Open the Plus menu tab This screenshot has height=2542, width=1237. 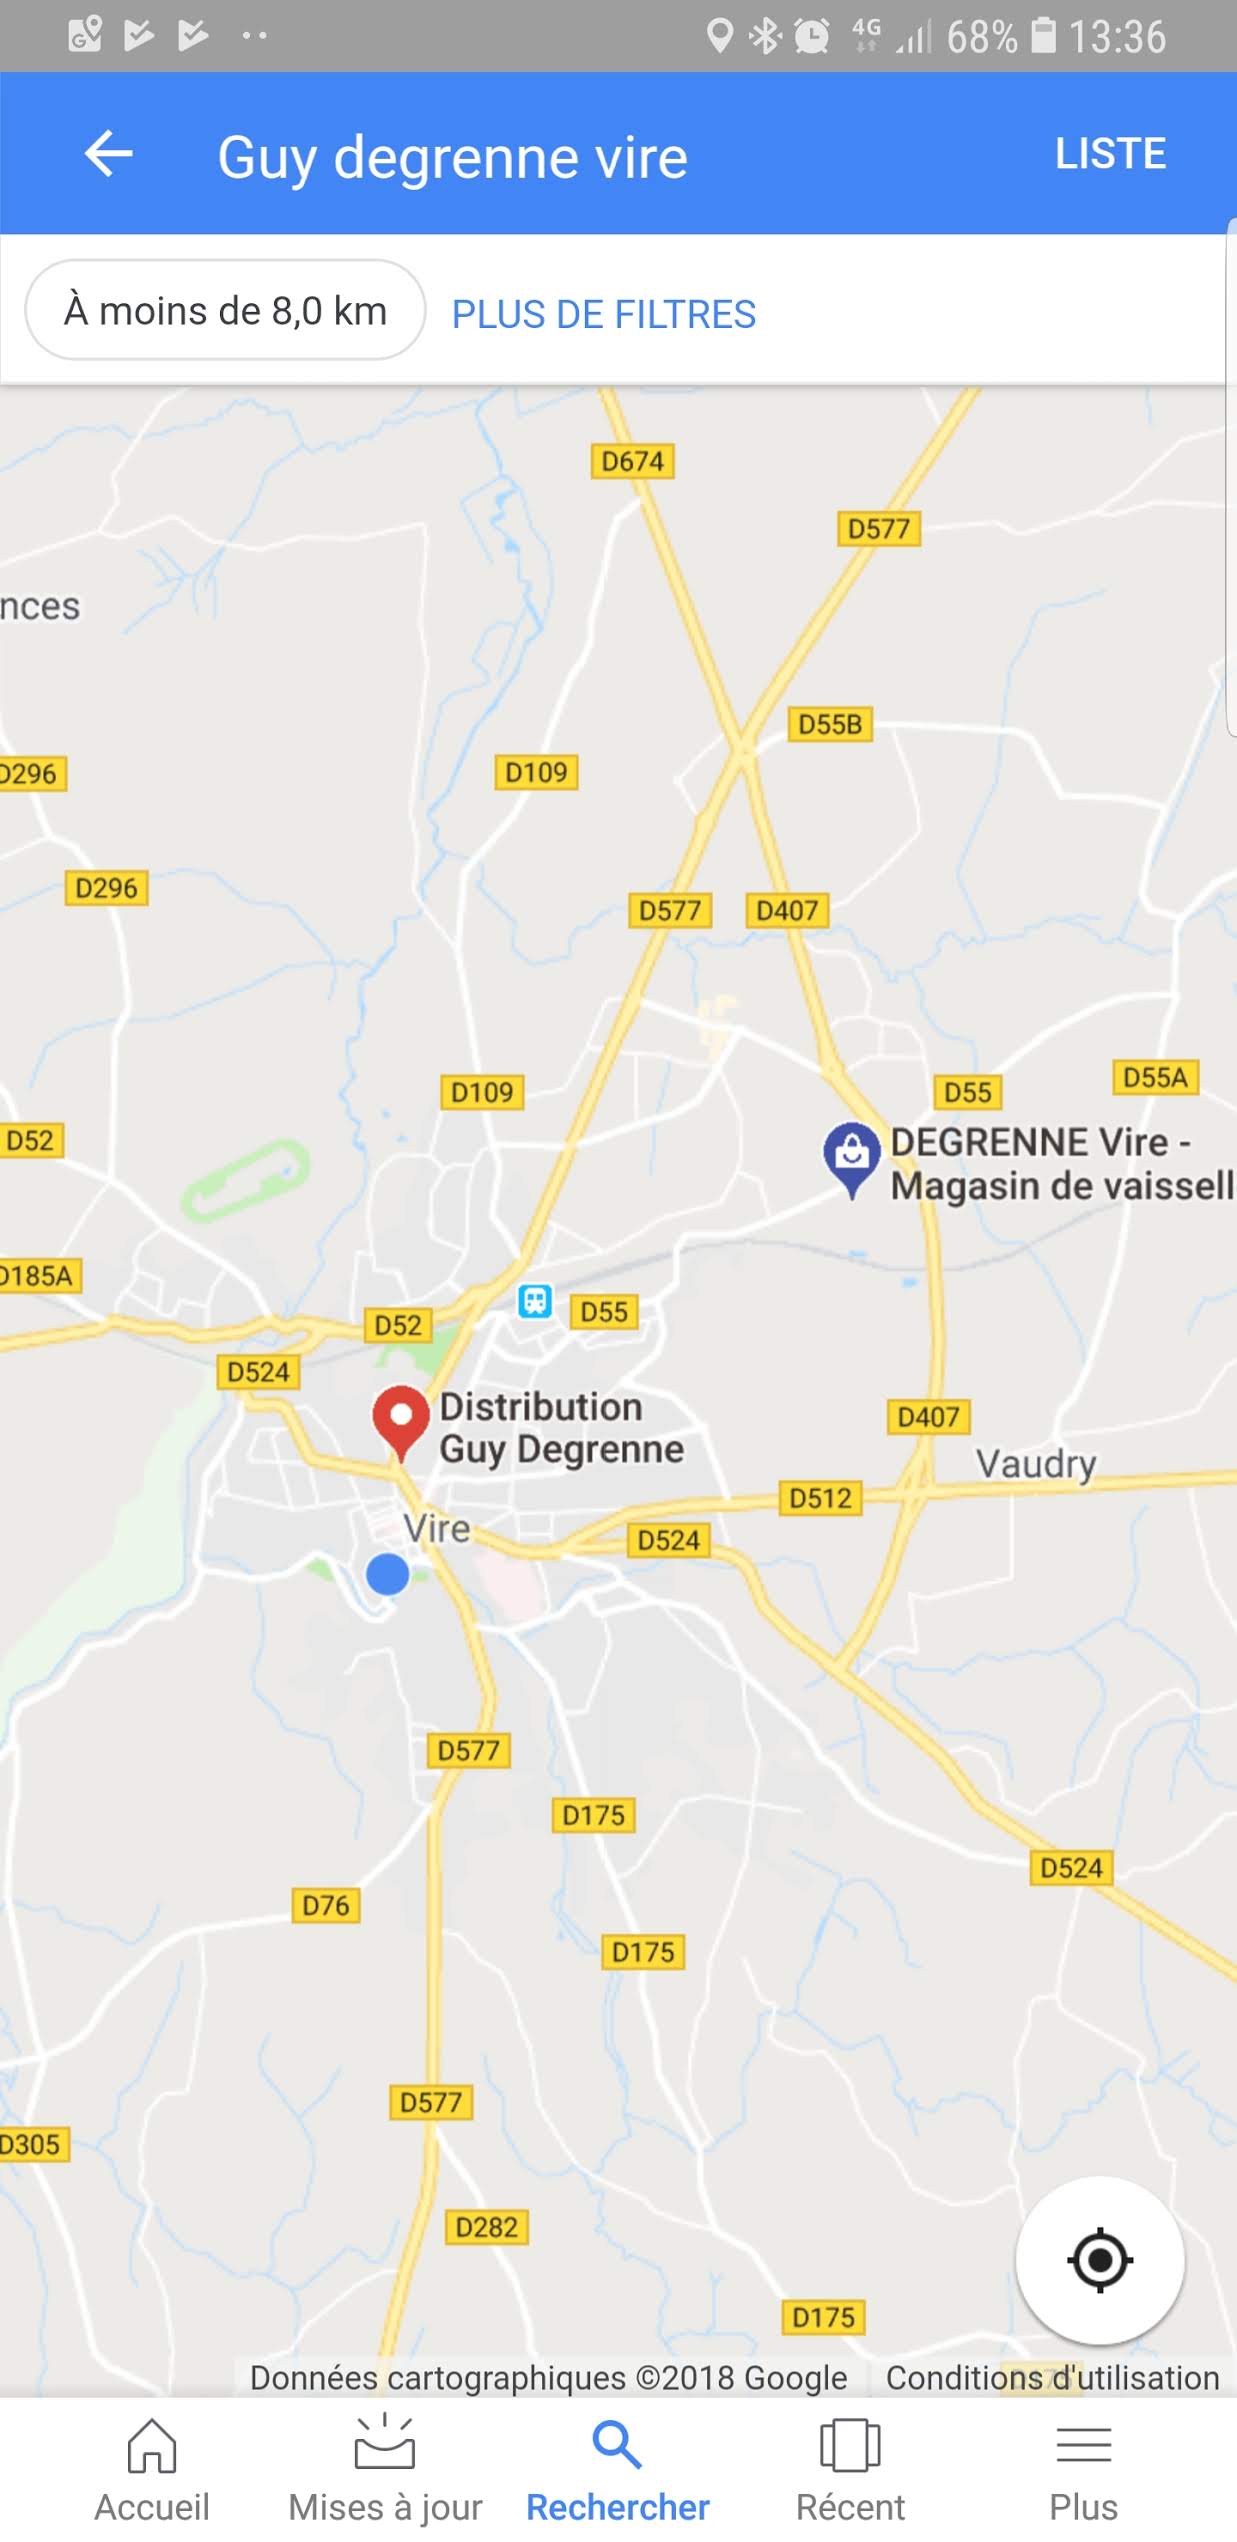coord(1083,2470)
